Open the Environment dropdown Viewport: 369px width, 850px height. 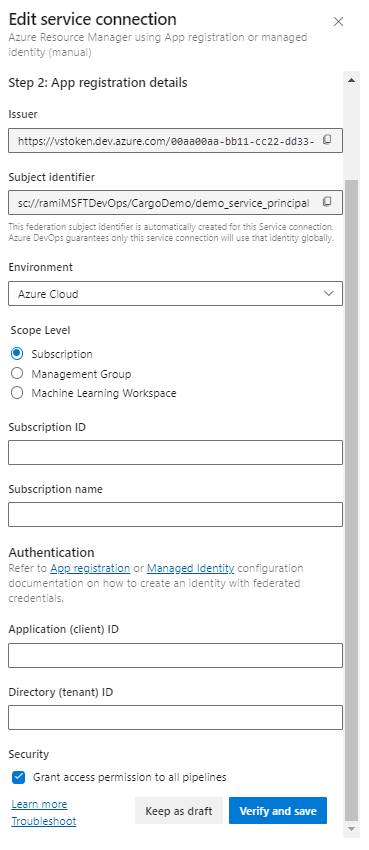[176, 294]
